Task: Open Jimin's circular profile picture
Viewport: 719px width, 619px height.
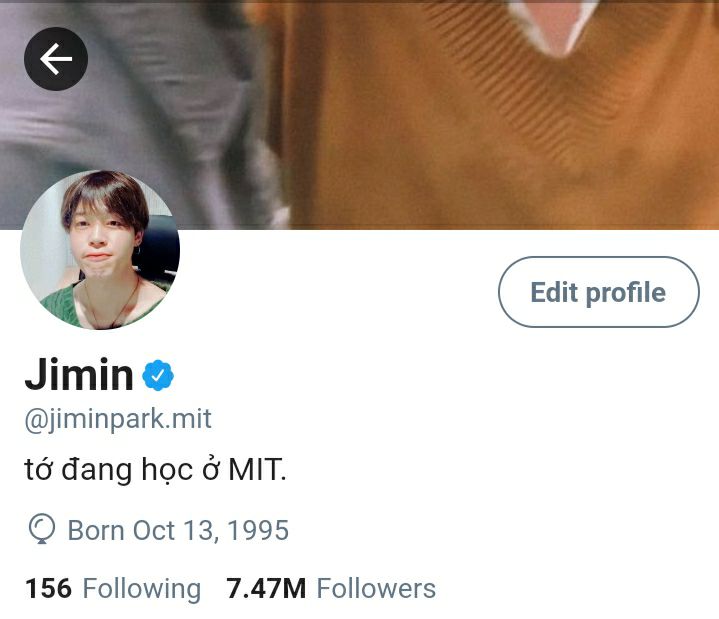Action: click(100, 250)
